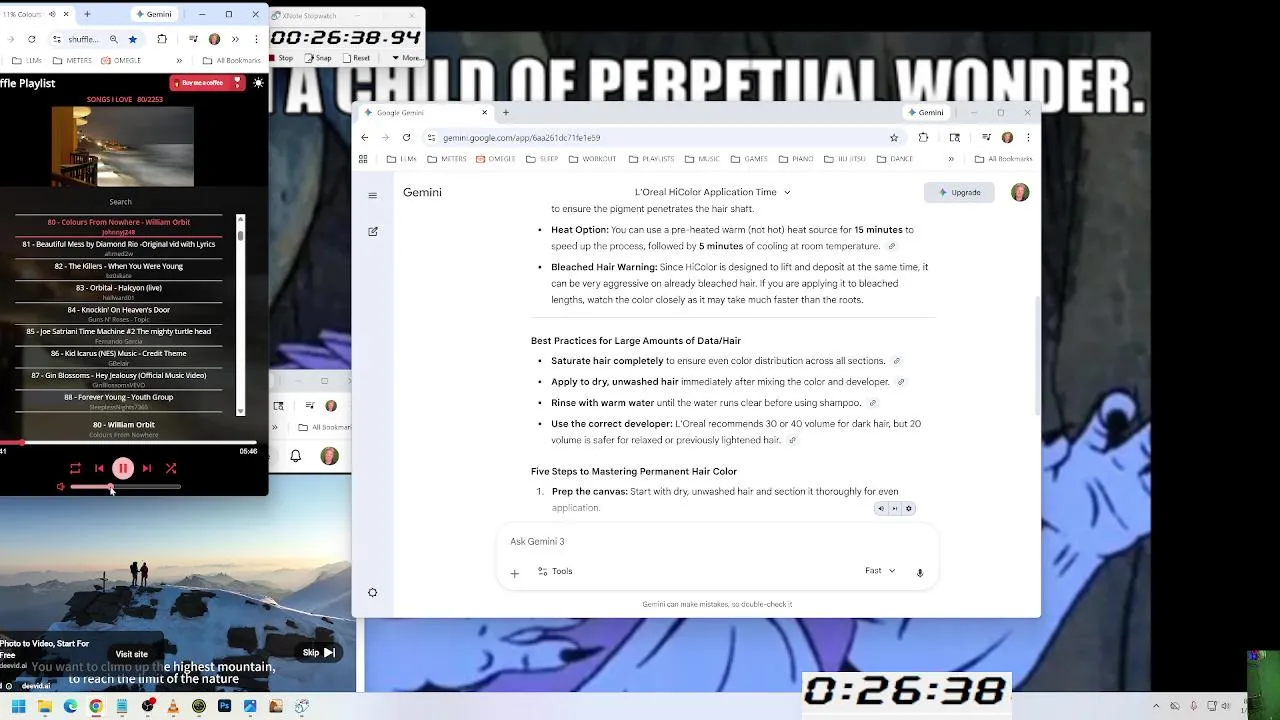Open the PLAYLISTS bookmark folder

[x=651, y=159]
